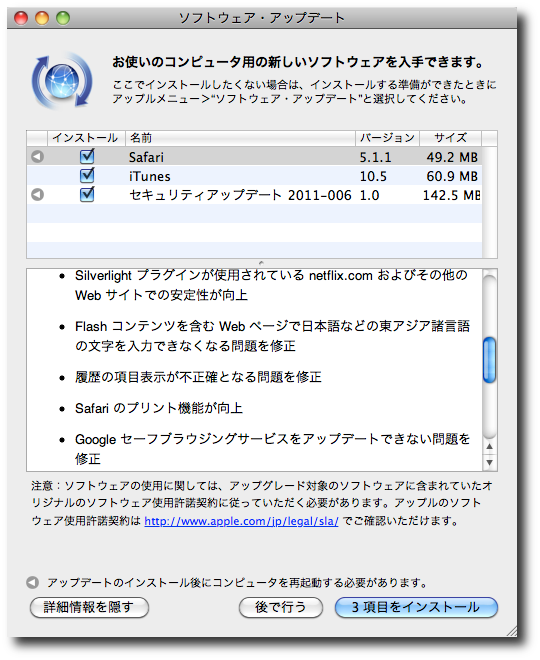Uncheck the iTunes install checkbox
Viewport: 540px width, 660px height.
(87, 175)
